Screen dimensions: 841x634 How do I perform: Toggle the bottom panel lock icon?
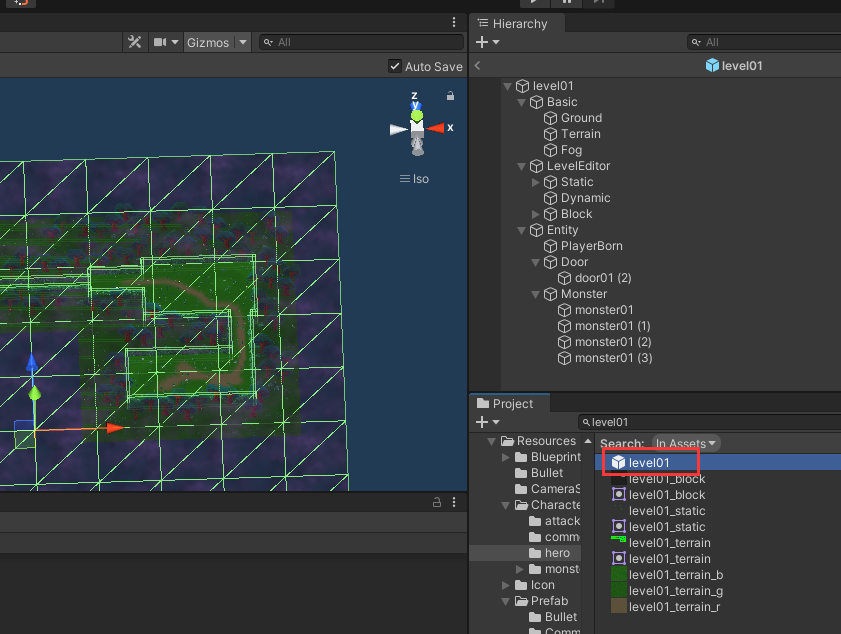pyautogui.click(x=436, y=502)
